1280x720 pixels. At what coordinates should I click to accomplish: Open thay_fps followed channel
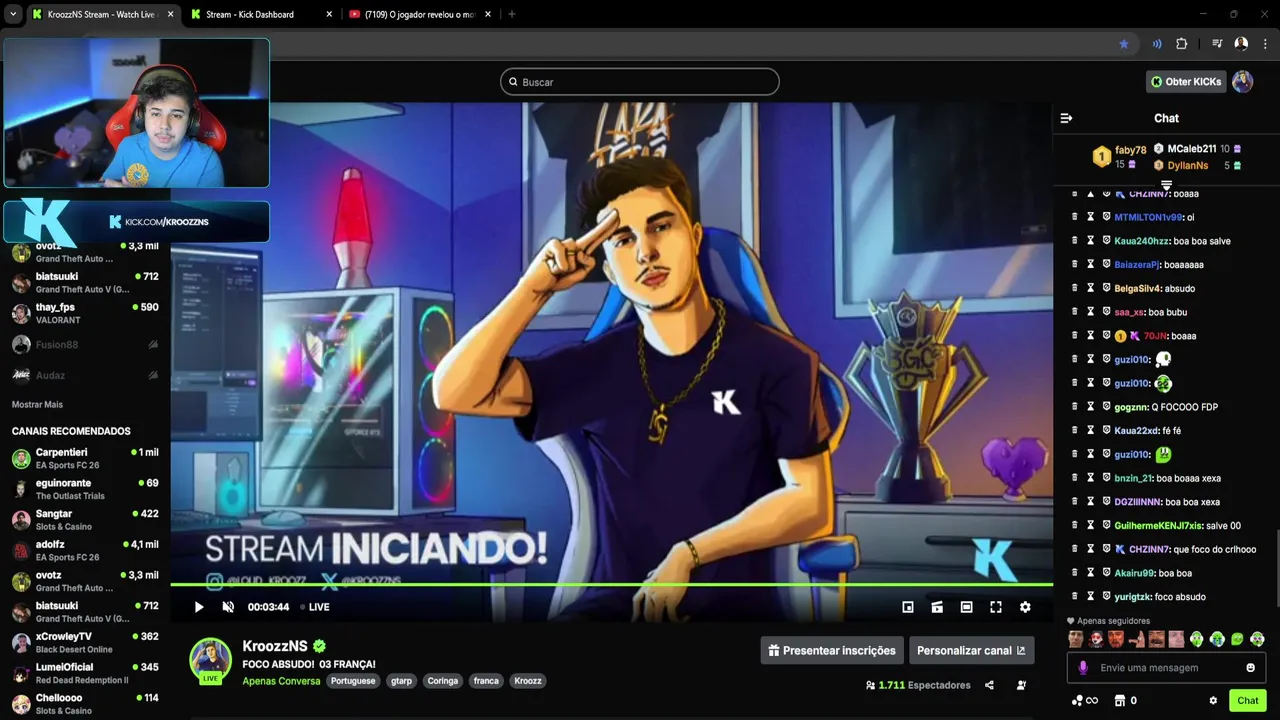pos(85,313)
